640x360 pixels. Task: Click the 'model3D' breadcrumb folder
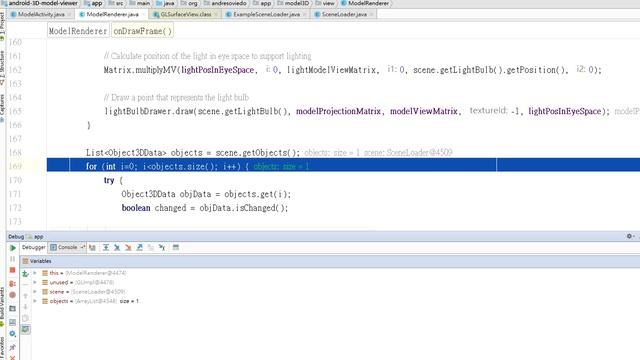[x=293, y=3]
